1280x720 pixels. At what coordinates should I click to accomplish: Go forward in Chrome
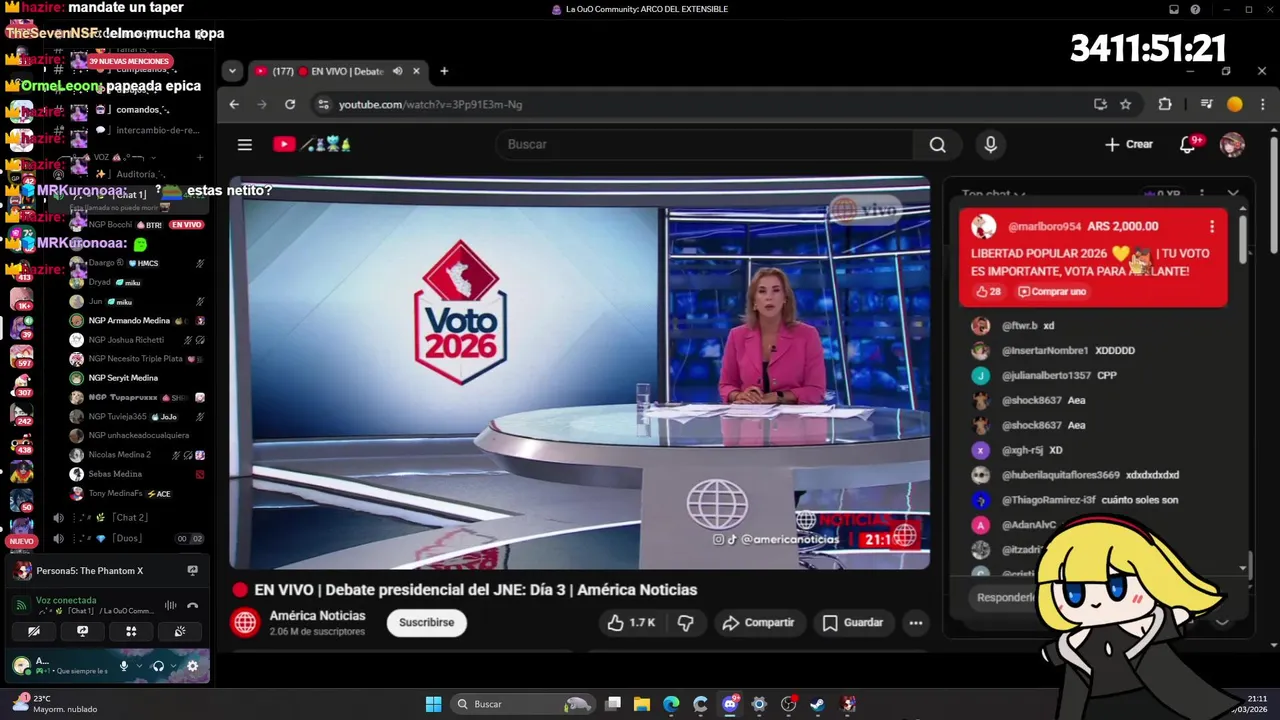(262, 104)
